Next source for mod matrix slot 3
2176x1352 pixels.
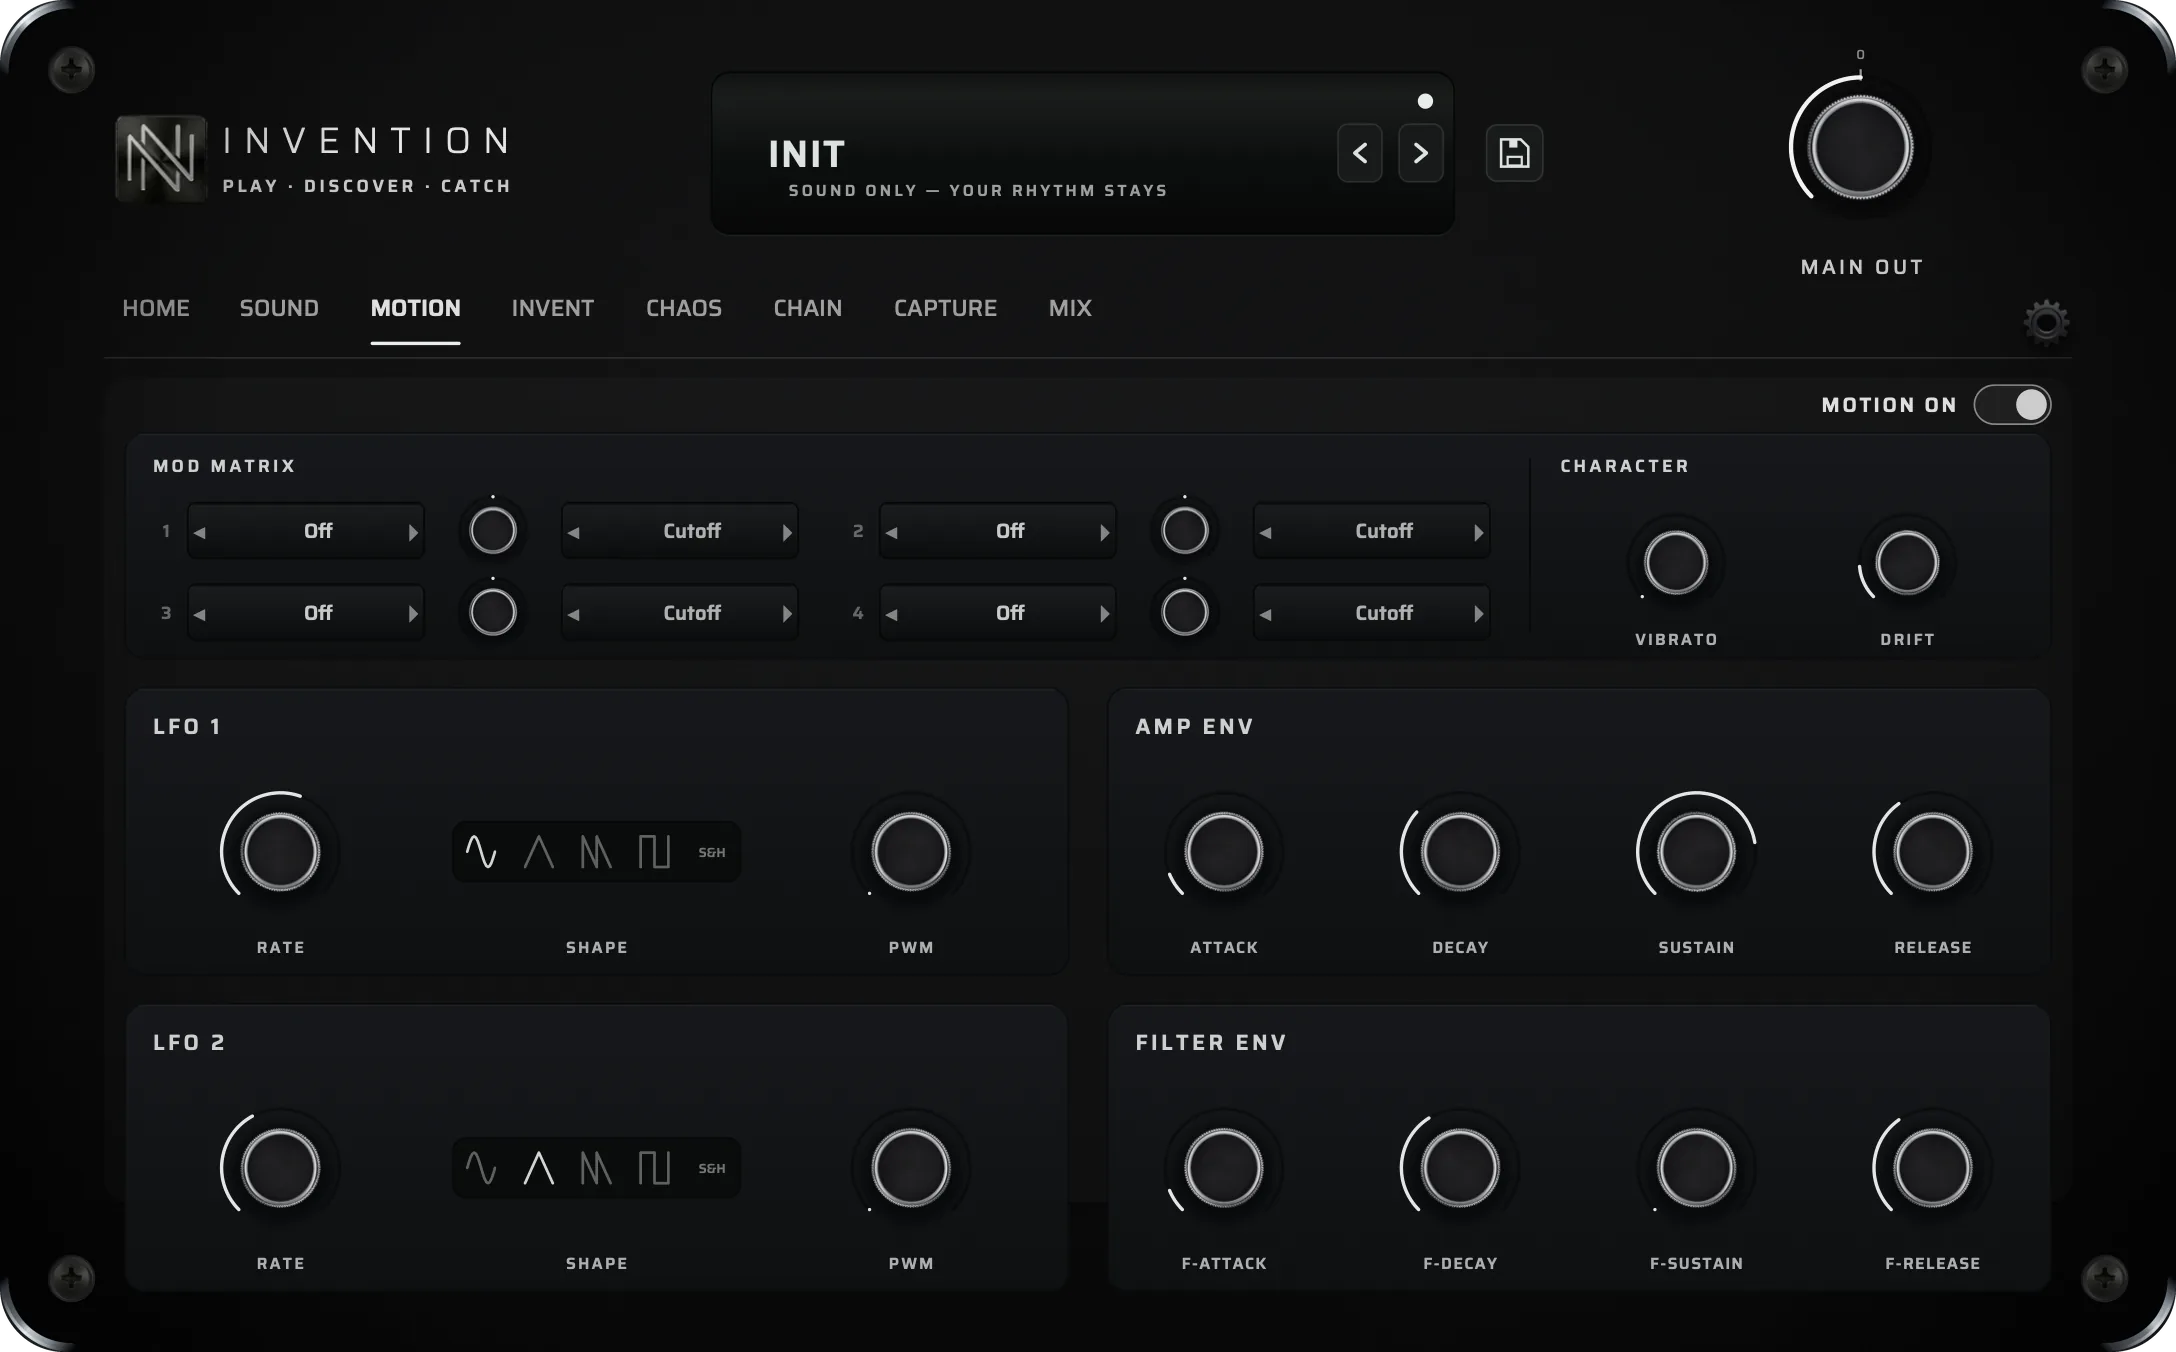(x=412, y=614)
